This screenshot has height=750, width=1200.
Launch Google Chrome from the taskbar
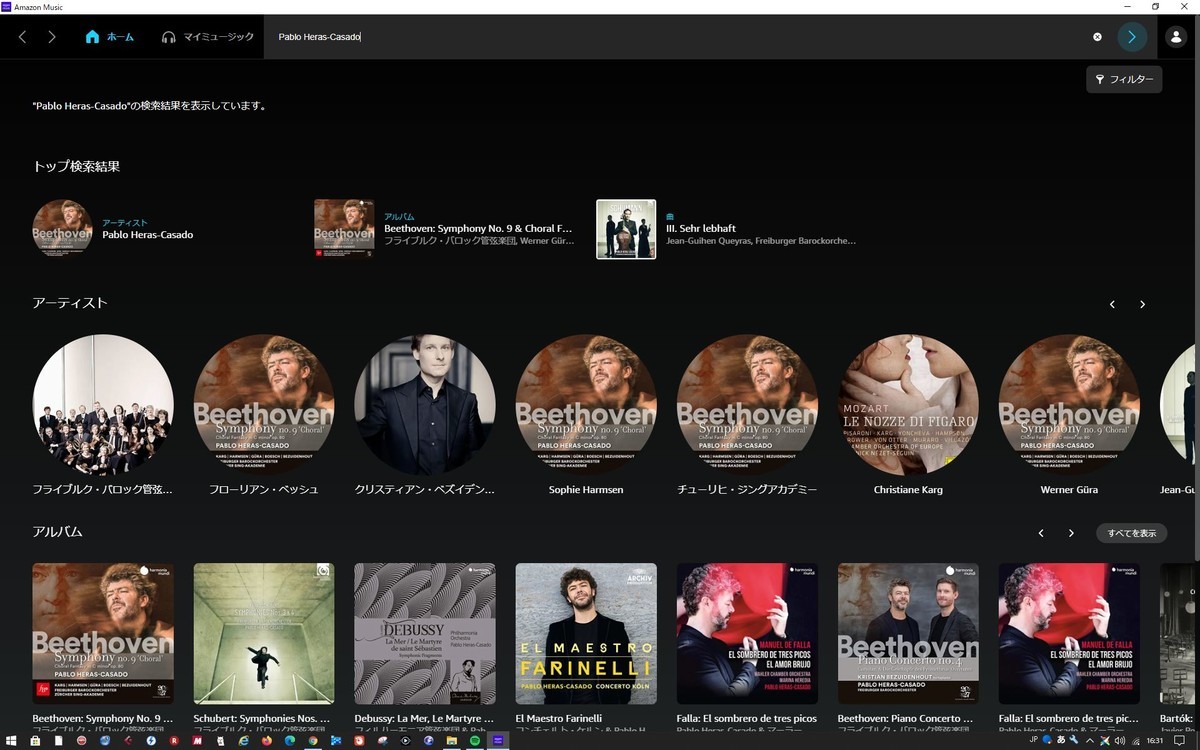coord(313,740)
